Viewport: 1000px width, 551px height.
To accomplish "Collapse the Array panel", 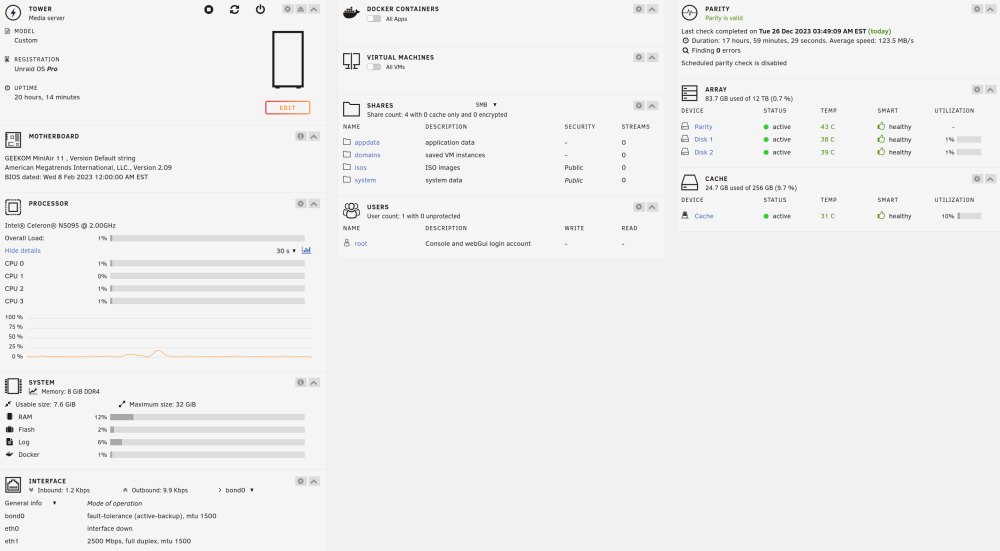I will coord(990,90).
